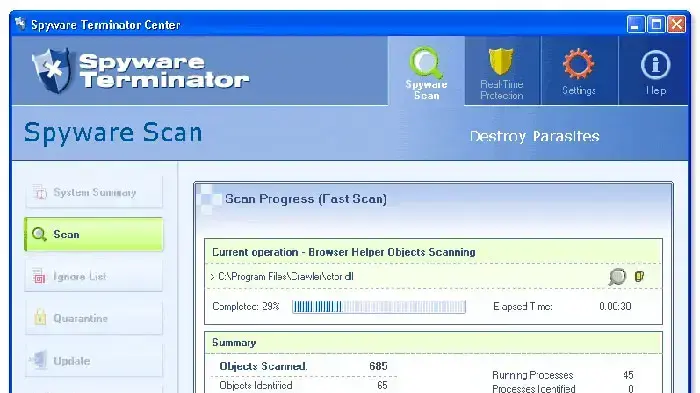Select the Scan sidebar button

click(94, 234)
